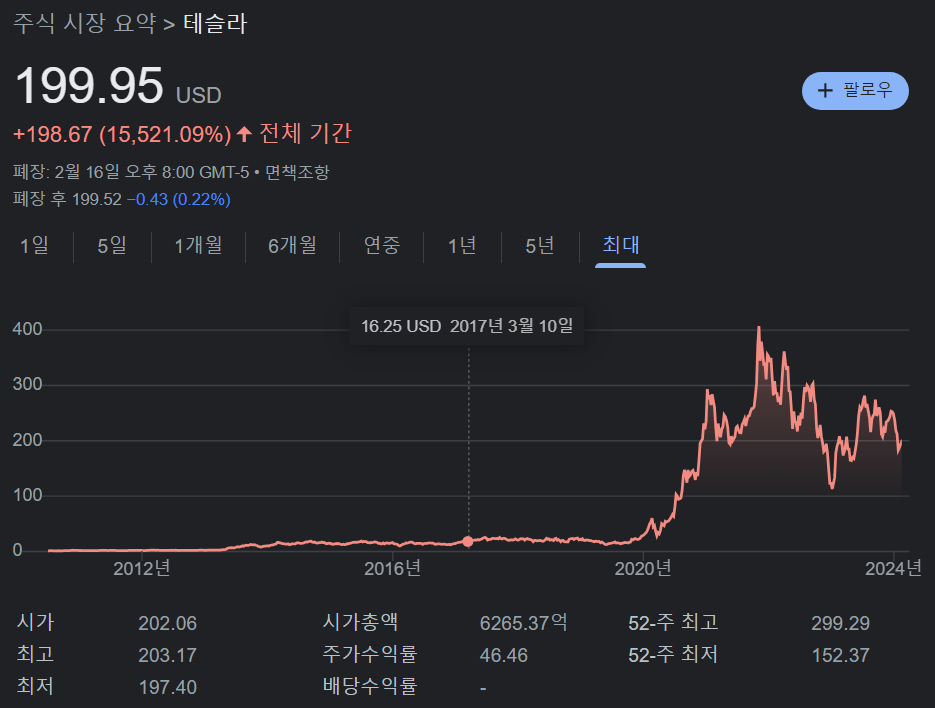Click the 시가 value 202.06

point(168,623)
